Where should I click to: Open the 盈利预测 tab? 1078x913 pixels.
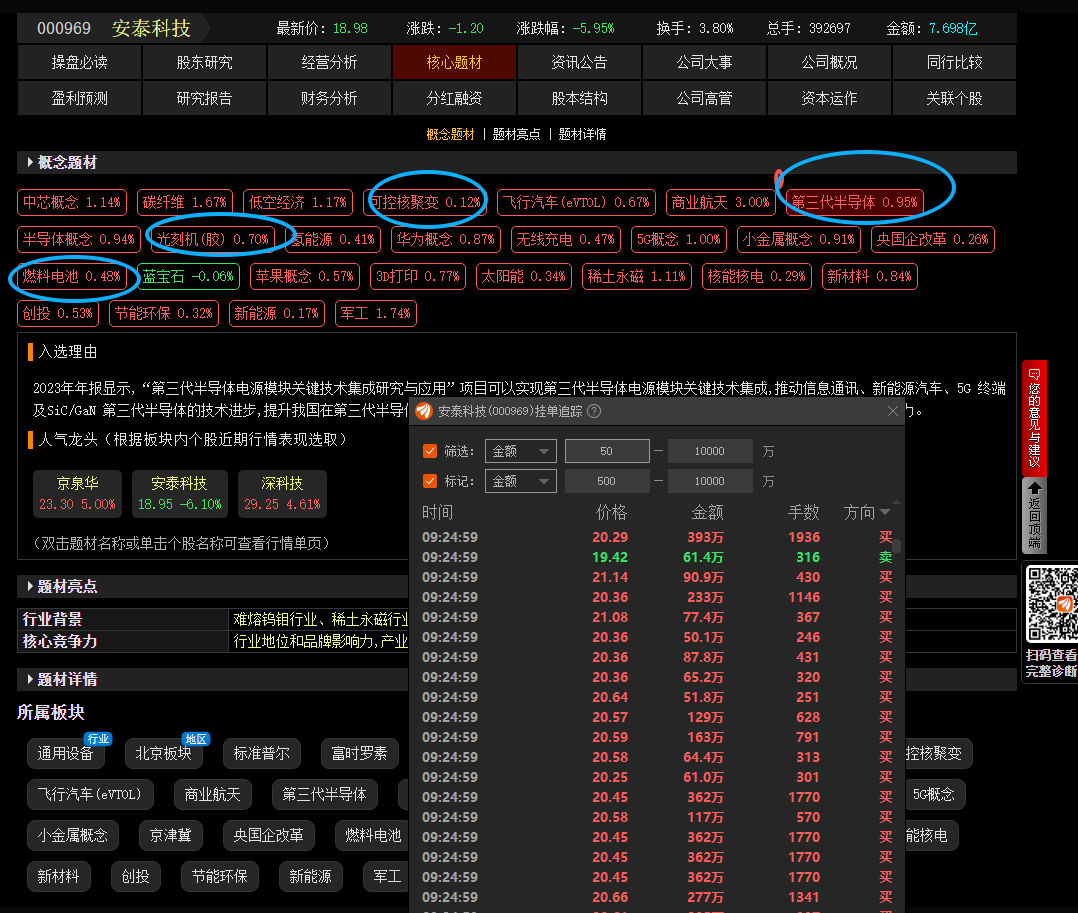pyautogui.click(x=79, y=98)
